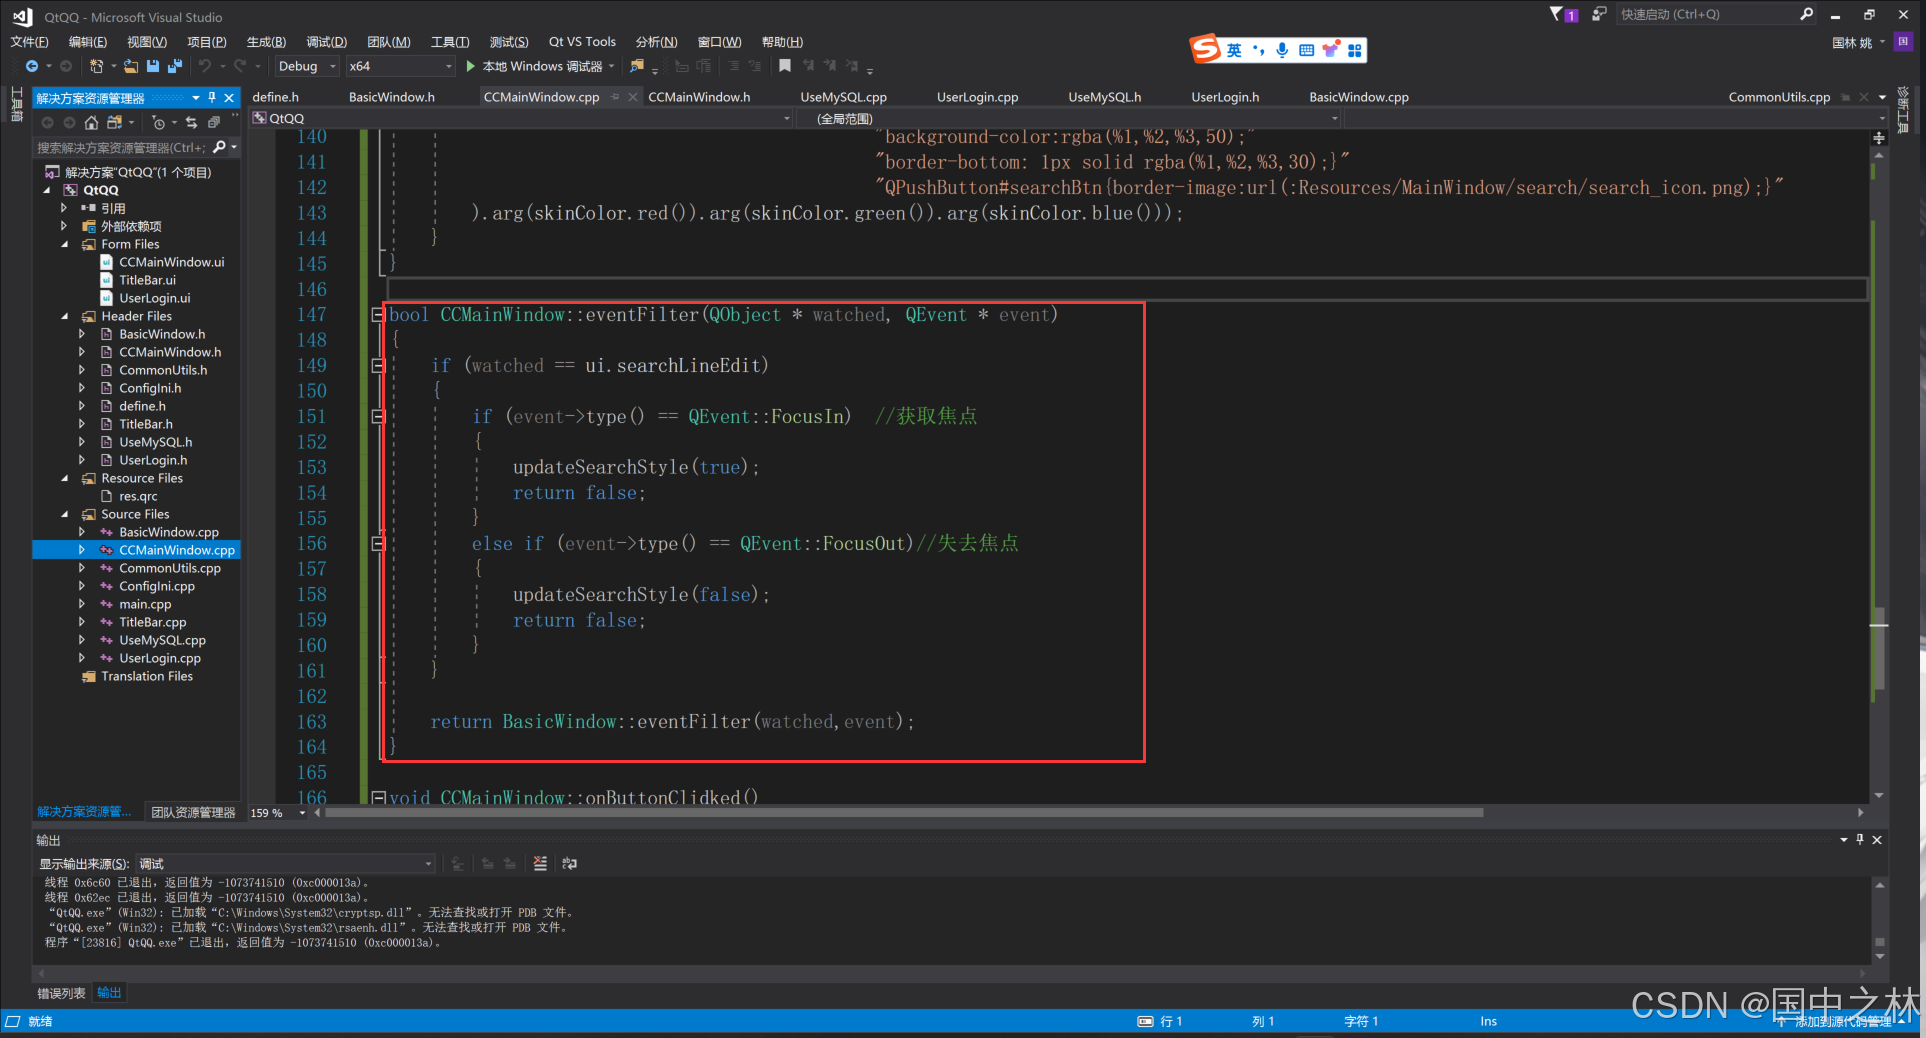Image resolution: width=1926 pixels, height=1038 pixels.
Task: Collapse the Header Files folder
Action: click(66, 316)
